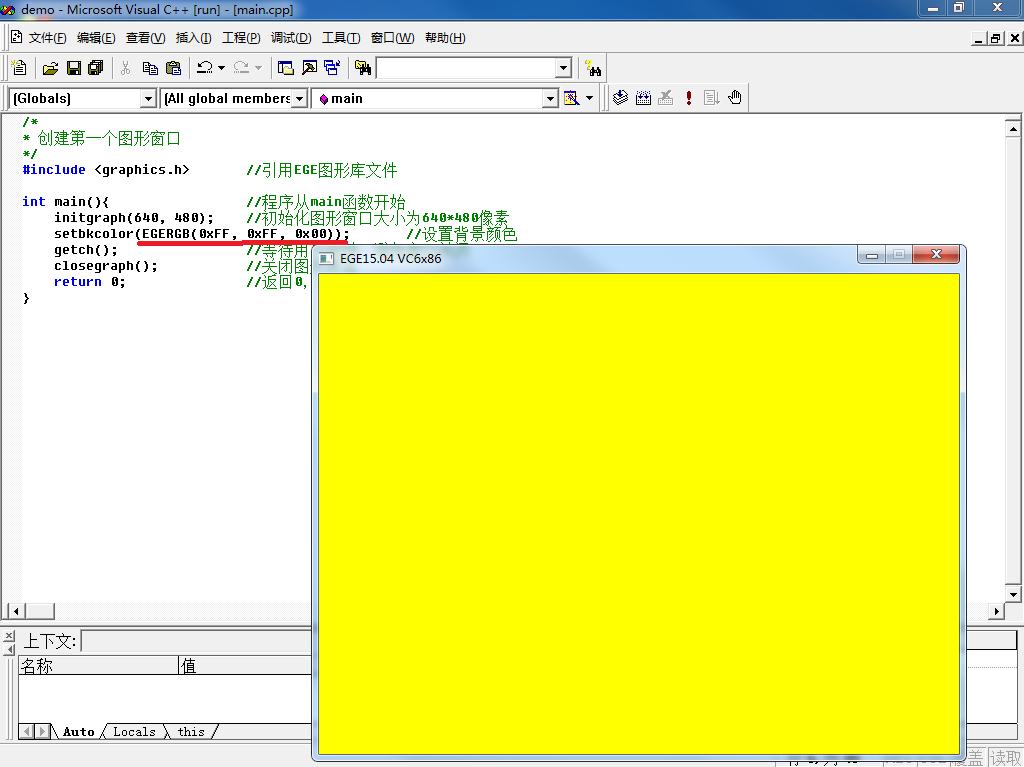Click the Open file folder icon
Viewport: 1024px width, 767px height.
50,68
